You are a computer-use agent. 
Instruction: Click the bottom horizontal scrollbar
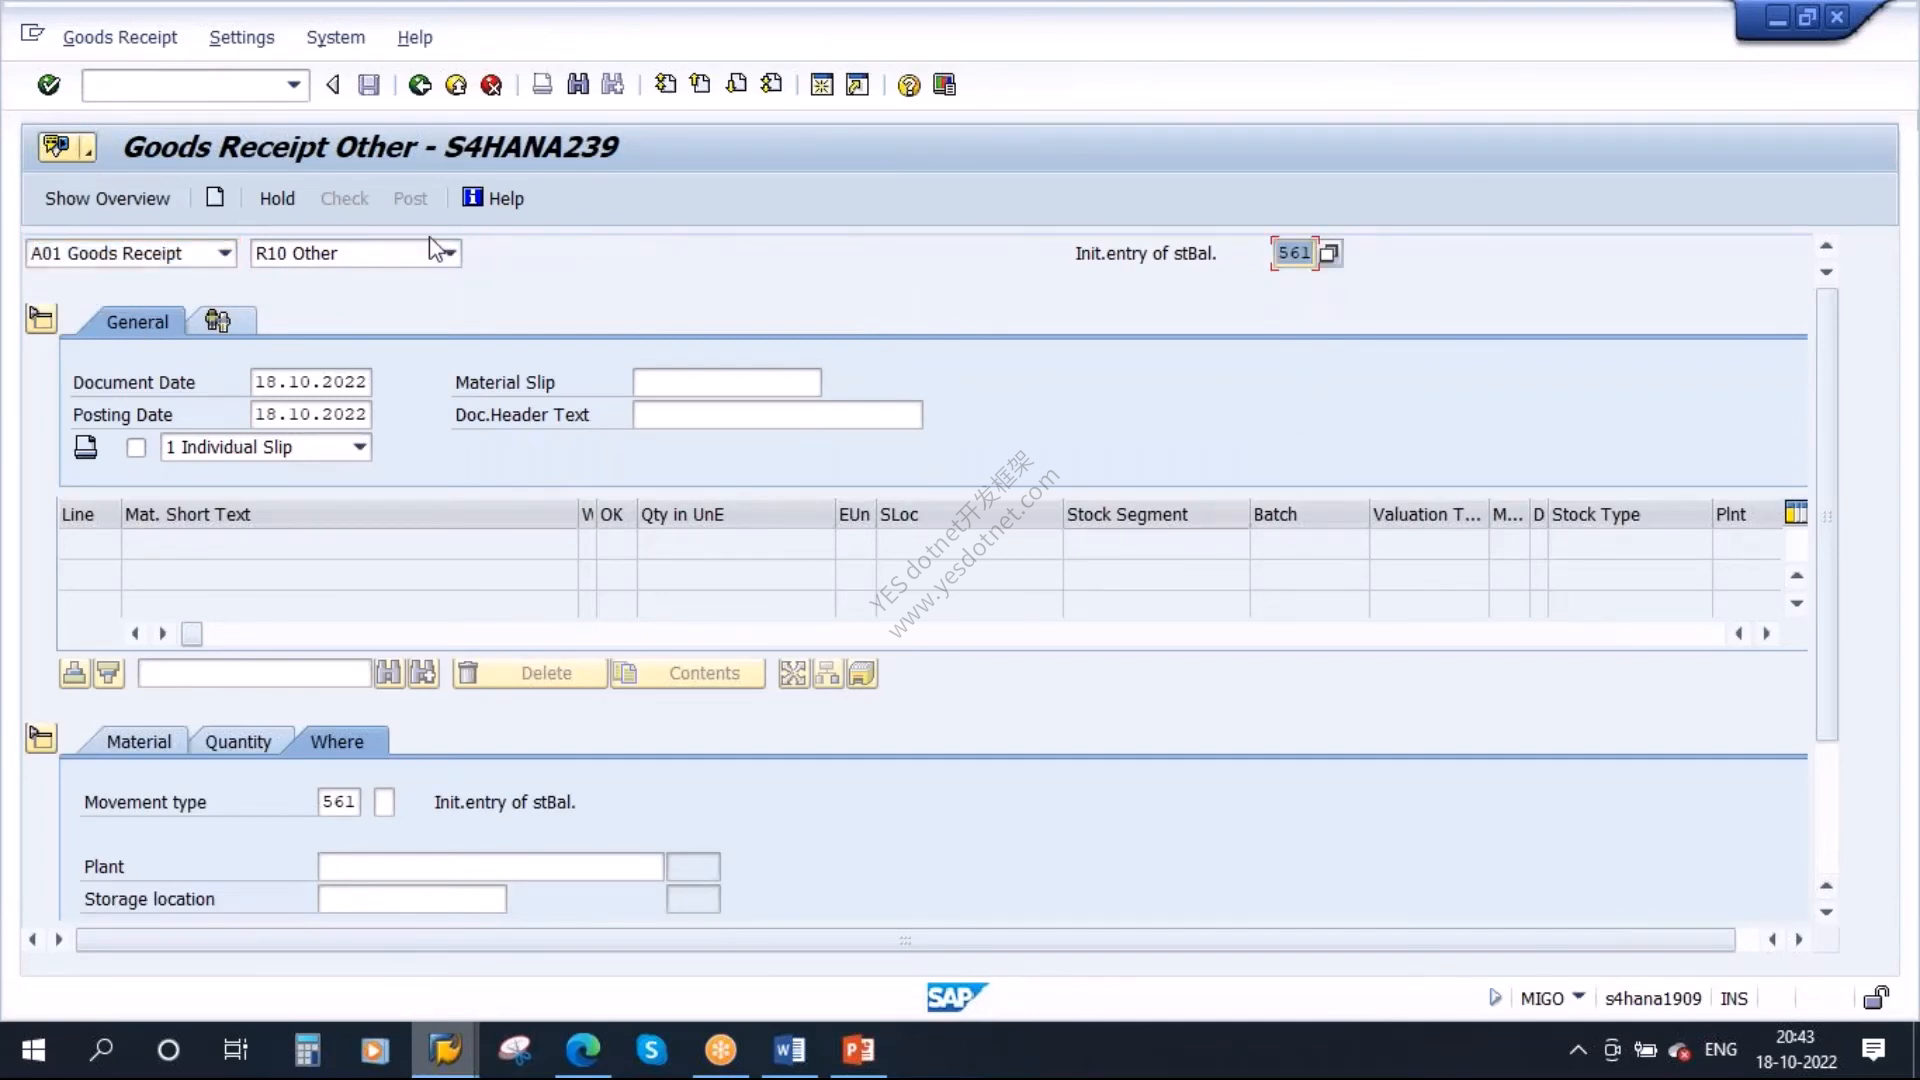905,940
